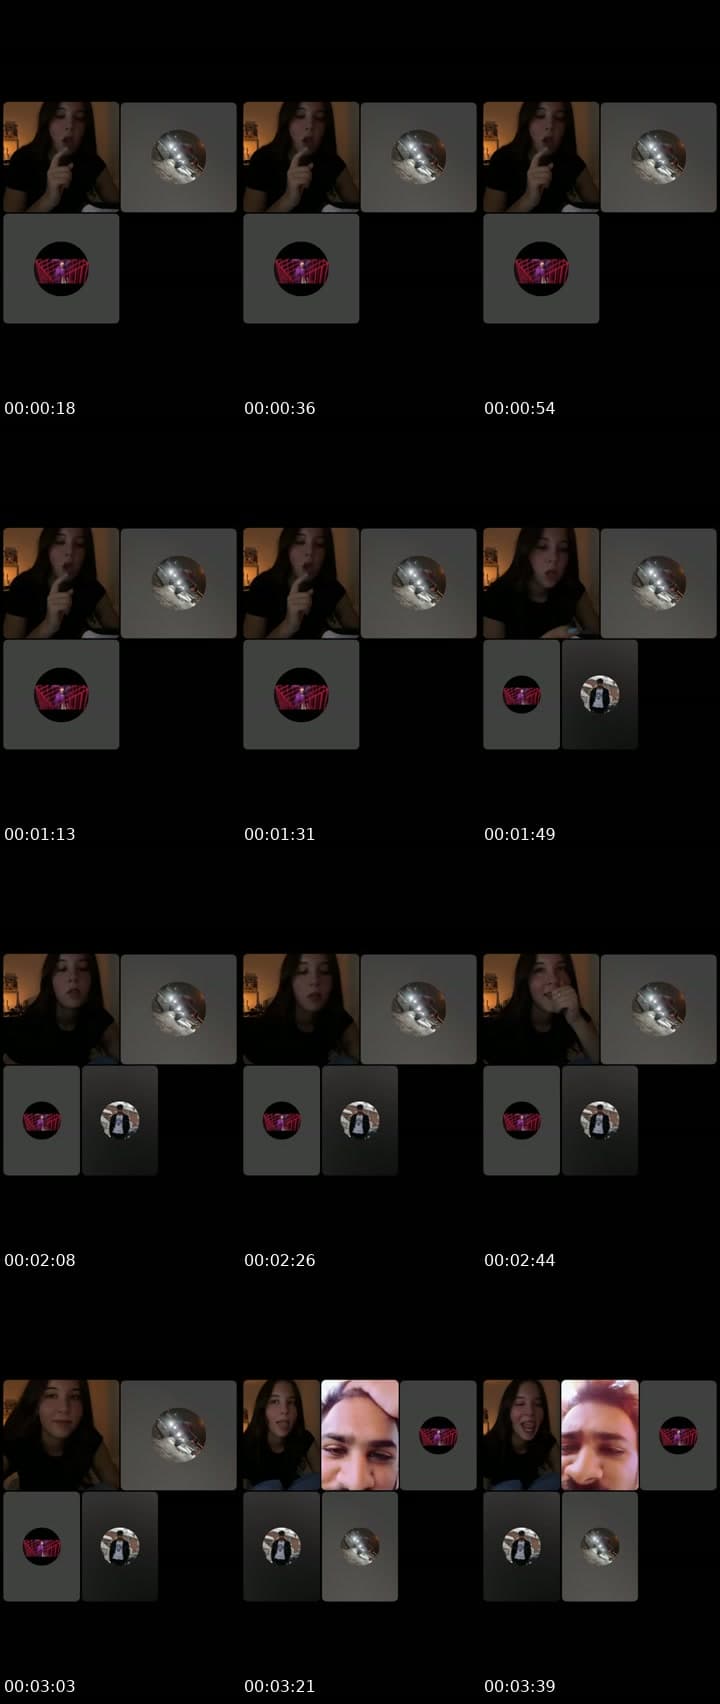Choose the red laser avatar in frame 00:02:26
This screenshot has height=1704, width=720.
pos(281,1121)
